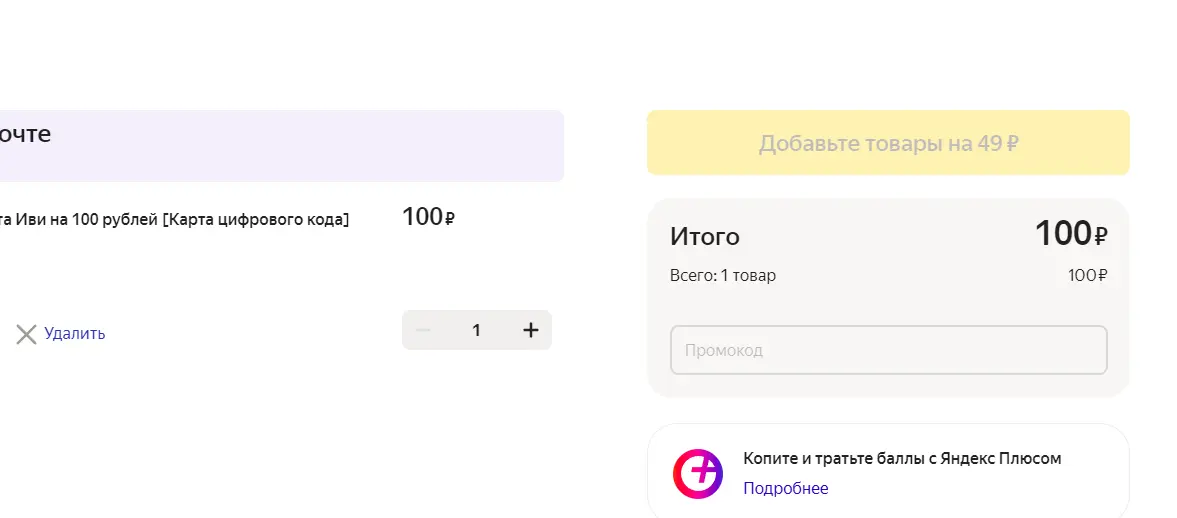Focus the Промокод input field
The image size is (1177, 518).
click(x=888, y=350)
